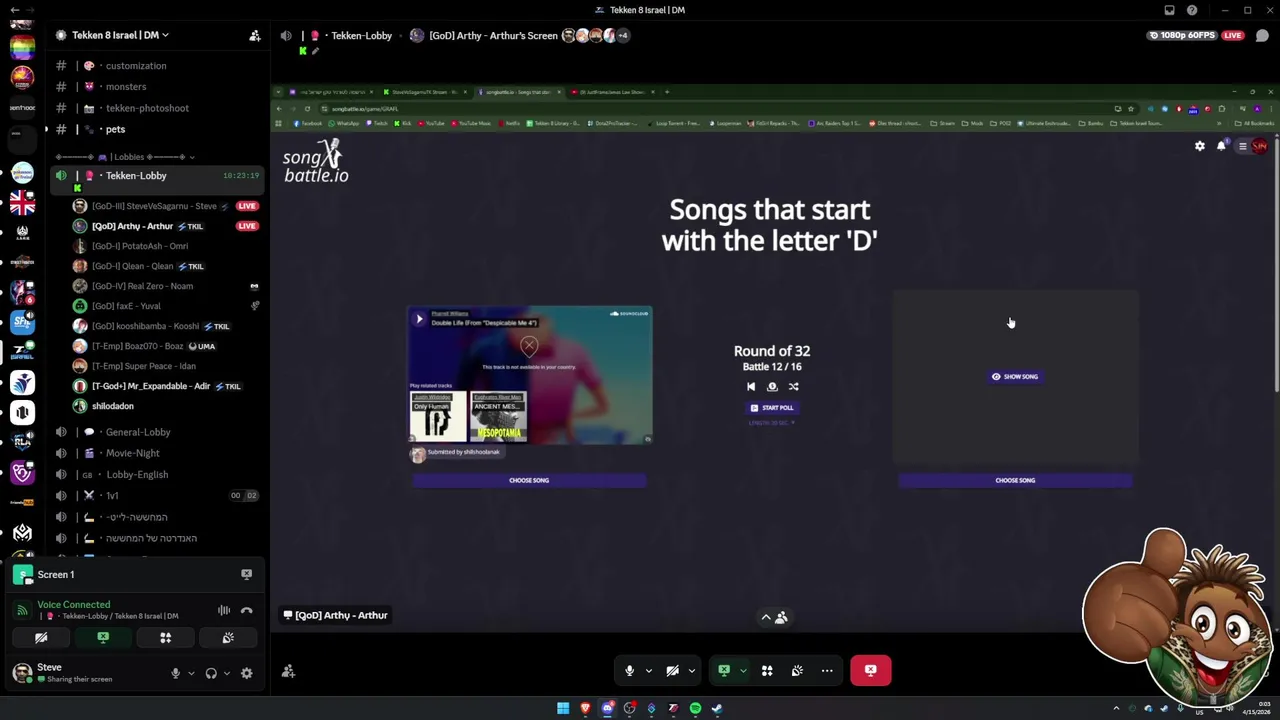Image resolution: width=1280 pixels, height=720 pixels.
Task: Join the General-Lobby voice channel
Action: pyautogui.click(x=138, y=432)
